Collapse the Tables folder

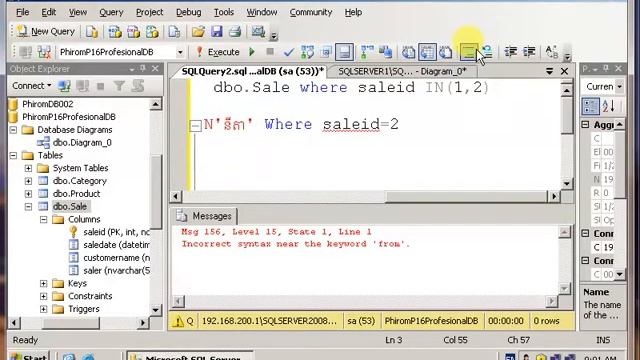coord(13,156)
